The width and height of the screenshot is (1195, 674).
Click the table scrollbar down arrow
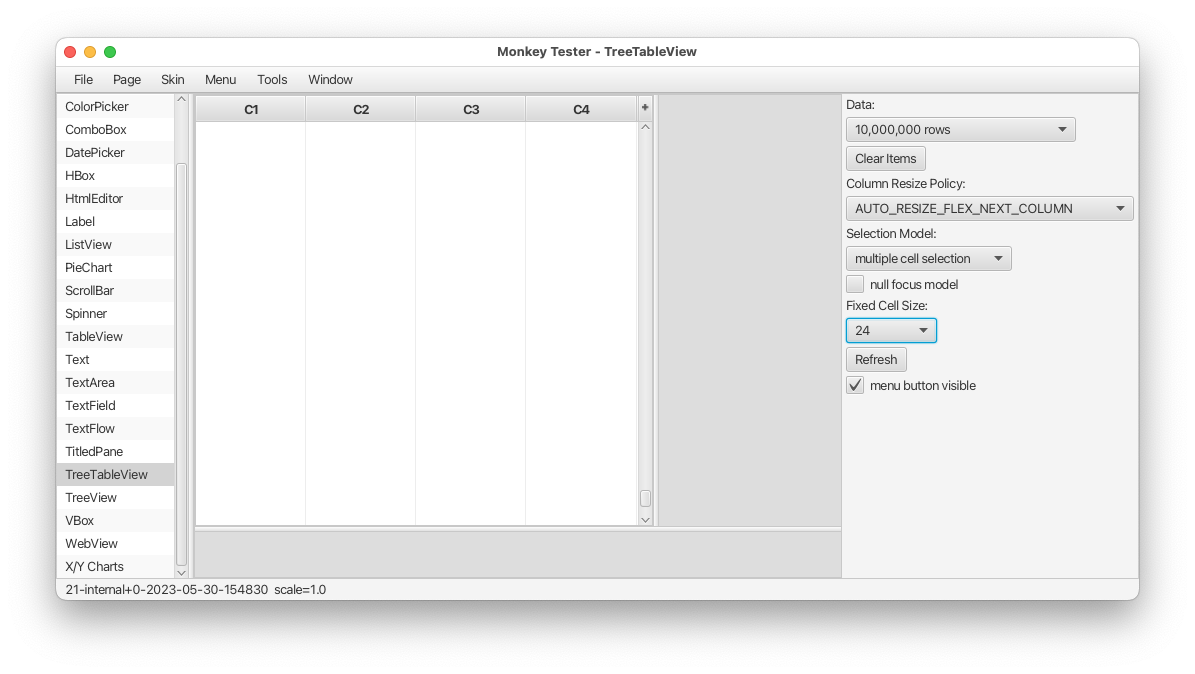pos(645,519)
